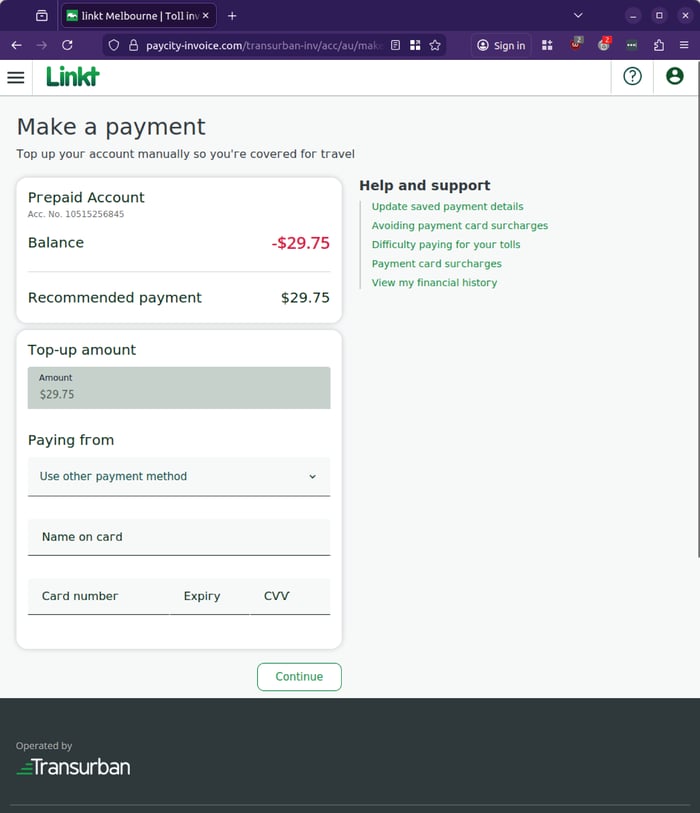700x813 pixels.
Task: Select the 'linkt Melbourne' browser tab
Action: (130, 15)
